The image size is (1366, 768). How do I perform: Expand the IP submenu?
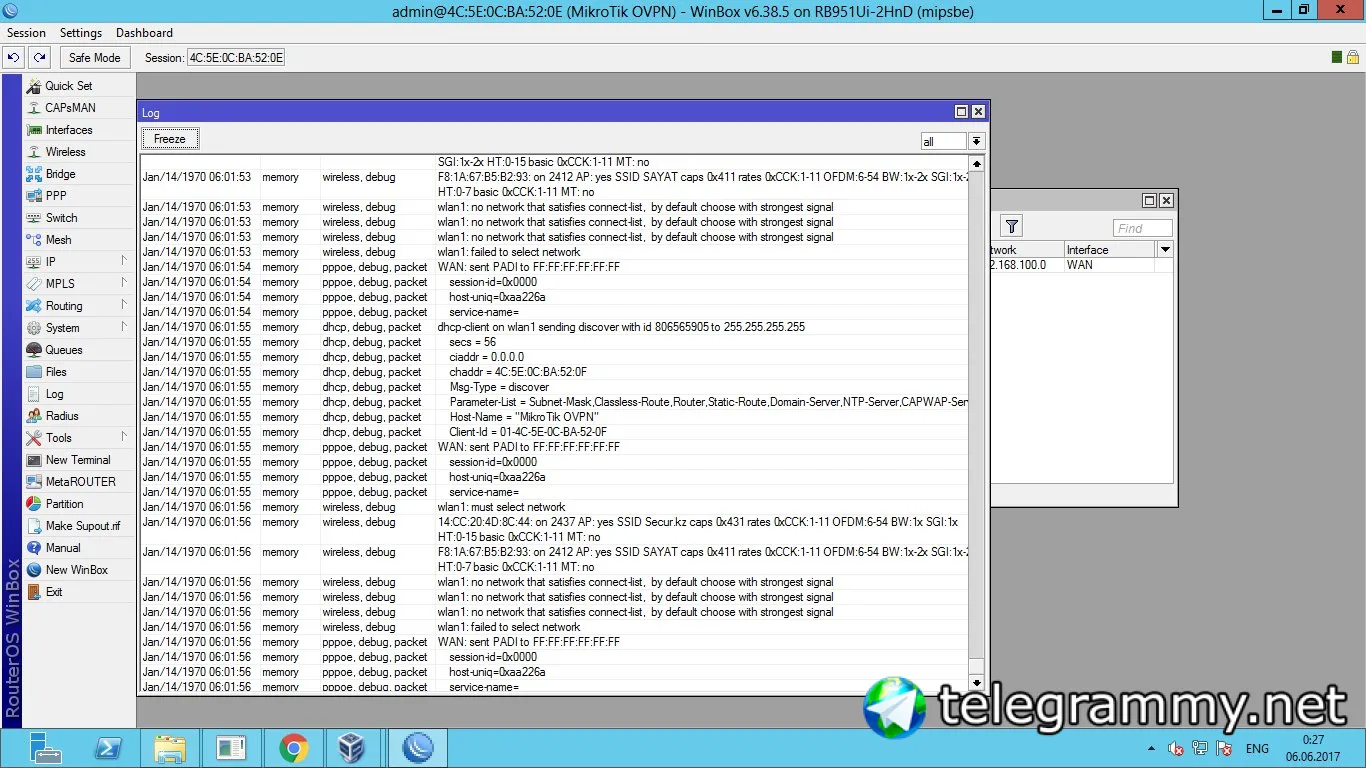tap(78, 262)
